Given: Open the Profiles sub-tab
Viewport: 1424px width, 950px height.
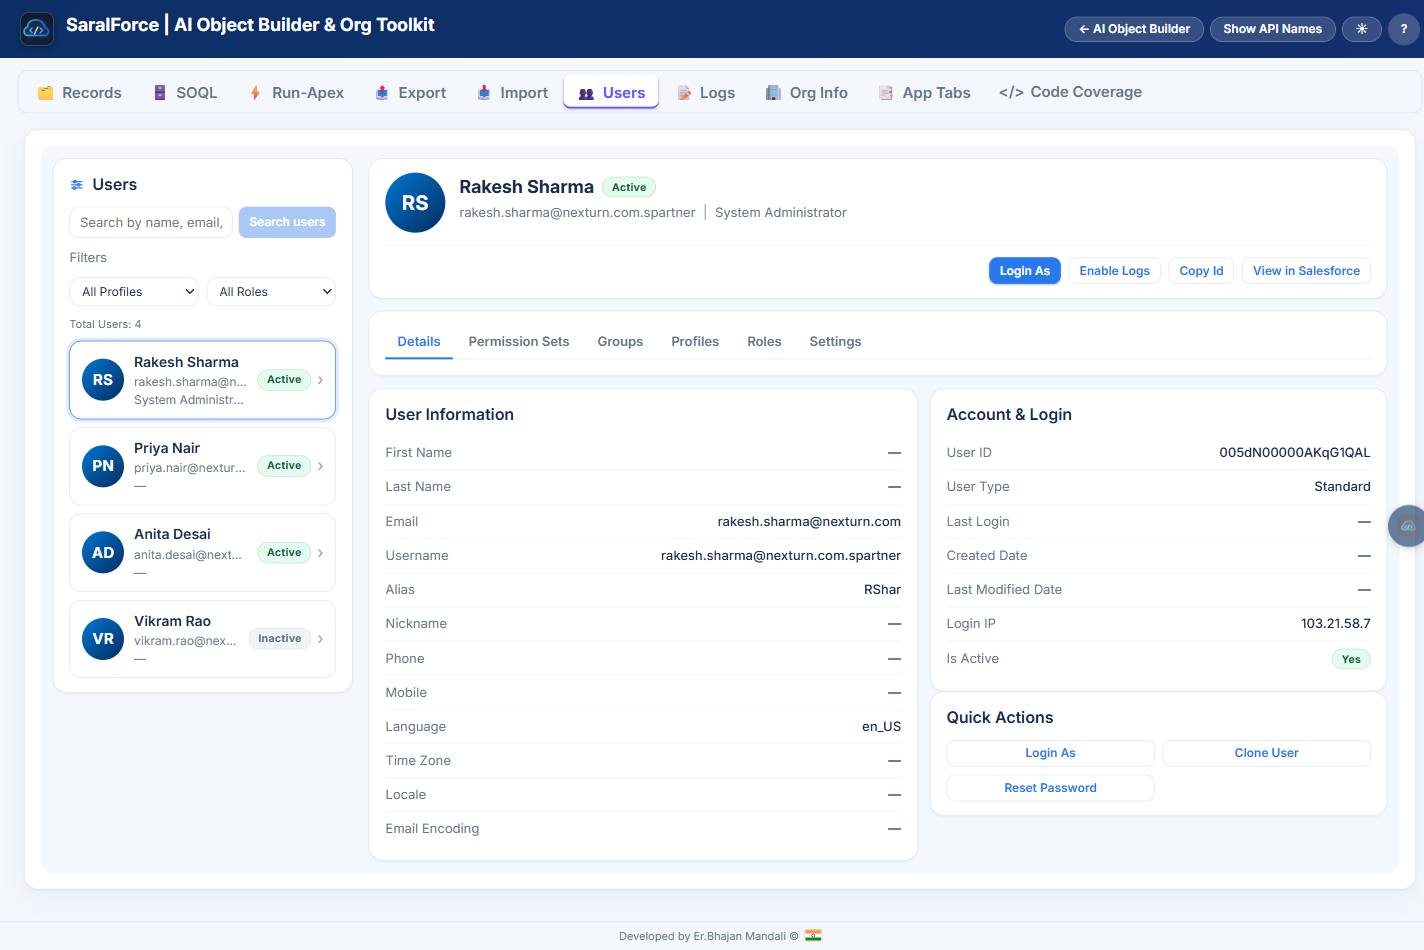Looking at the screenshot, I should [x=695, y=342].
